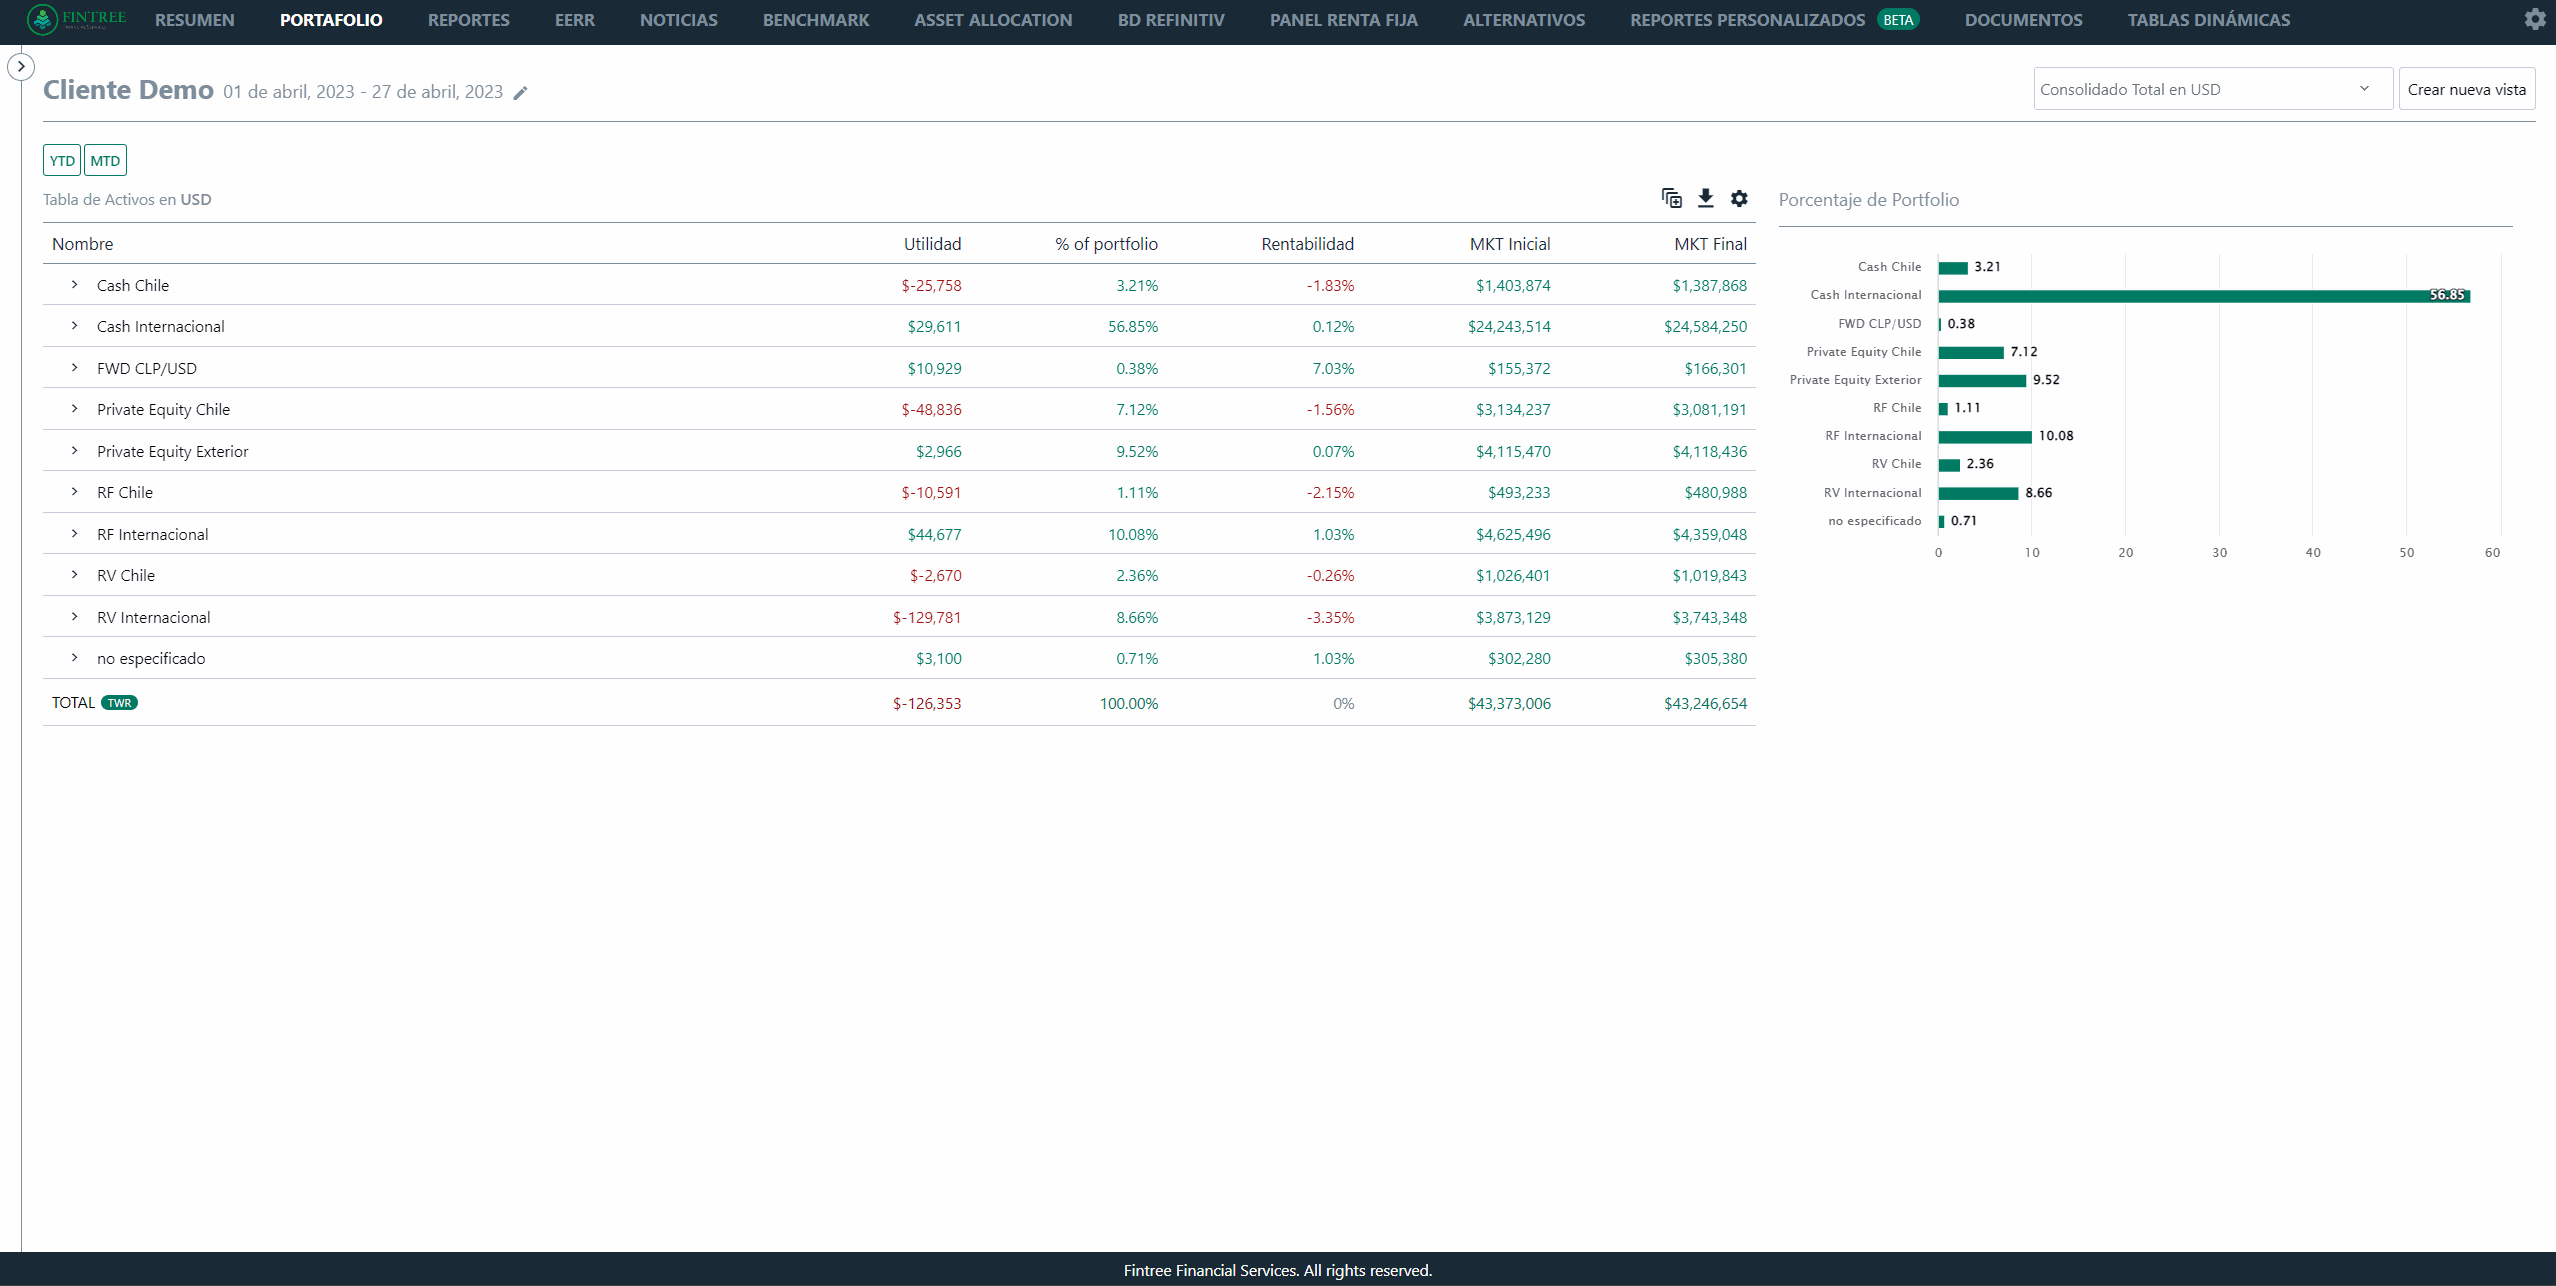
Task: Click the copy table icon
Action: 1671,198
